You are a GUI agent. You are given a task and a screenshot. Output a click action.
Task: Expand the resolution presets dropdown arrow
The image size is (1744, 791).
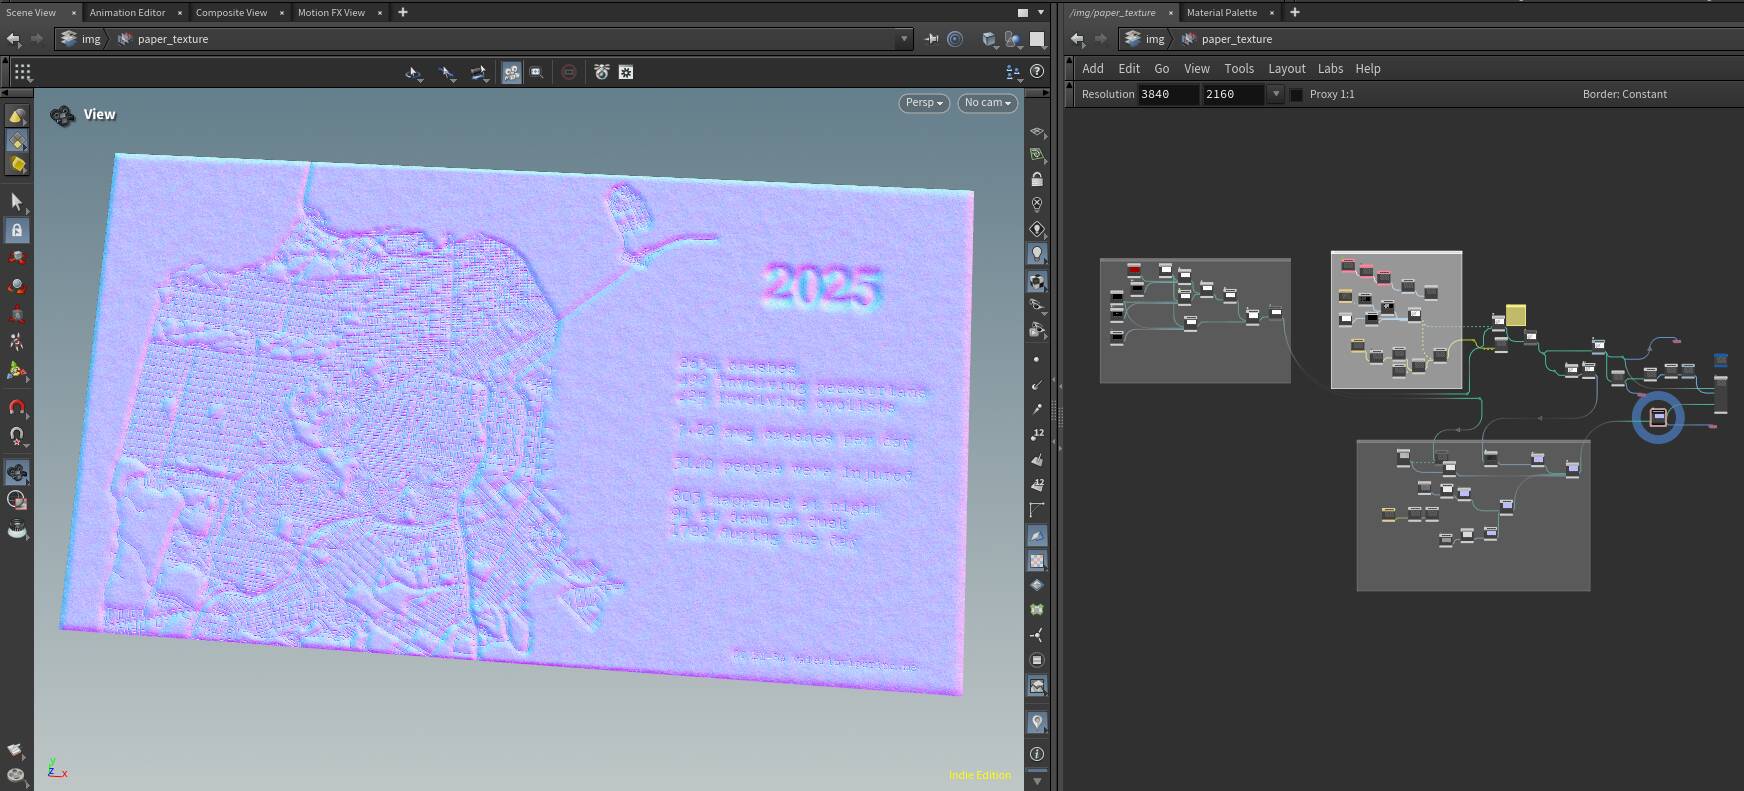(x=1275, y=94)
